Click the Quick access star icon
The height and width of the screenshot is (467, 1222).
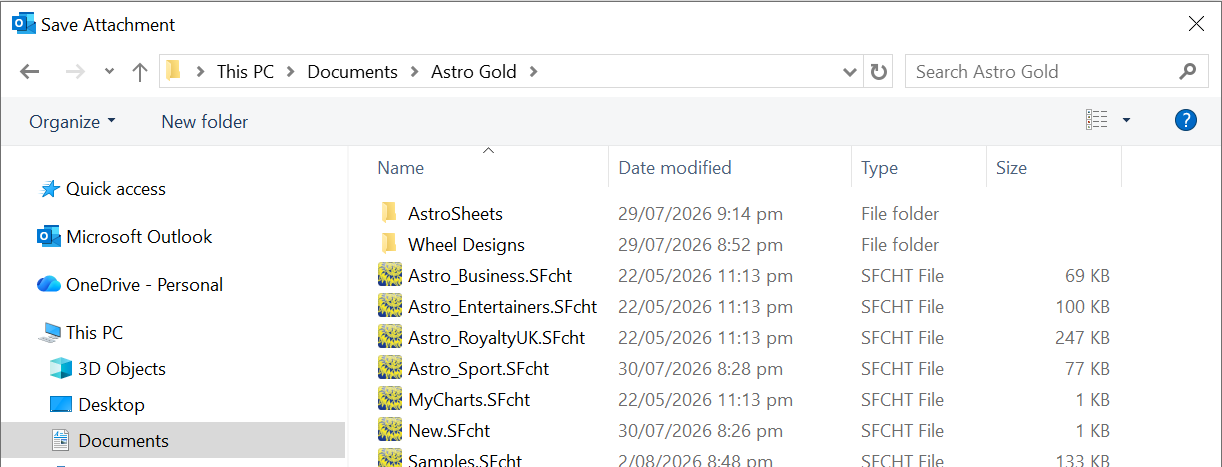point(49,189)
